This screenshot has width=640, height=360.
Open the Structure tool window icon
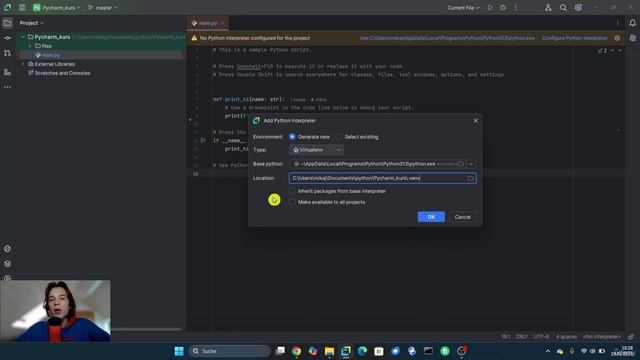pos(7,72)
